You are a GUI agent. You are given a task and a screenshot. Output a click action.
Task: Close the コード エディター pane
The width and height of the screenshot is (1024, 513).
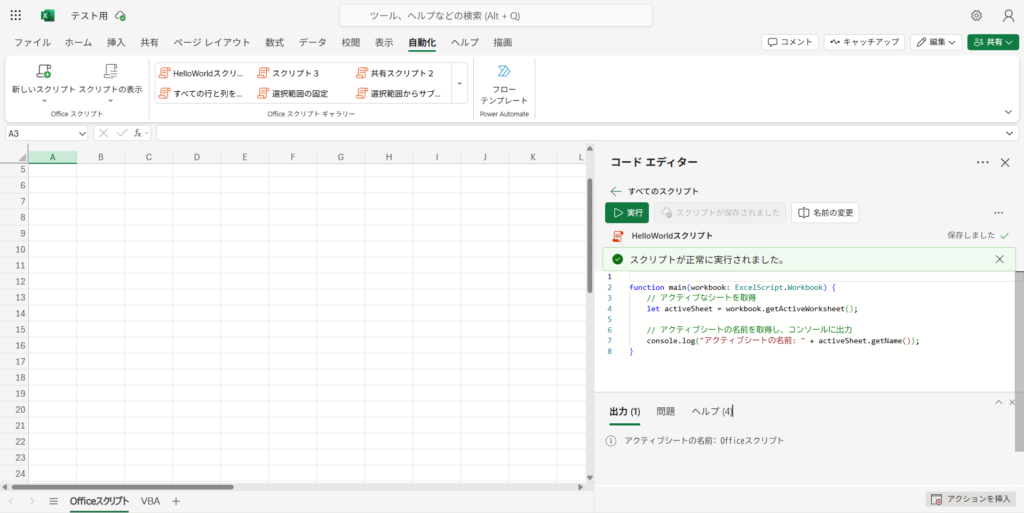click(1005, 163)
